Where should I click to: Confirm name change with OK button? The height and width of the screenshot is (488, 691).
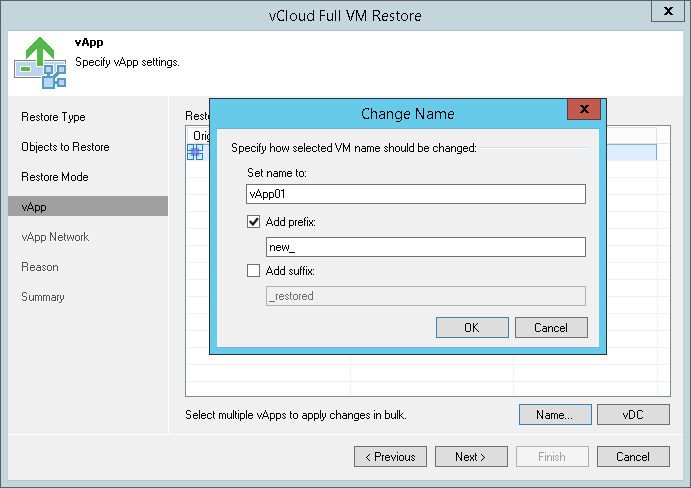472,328
